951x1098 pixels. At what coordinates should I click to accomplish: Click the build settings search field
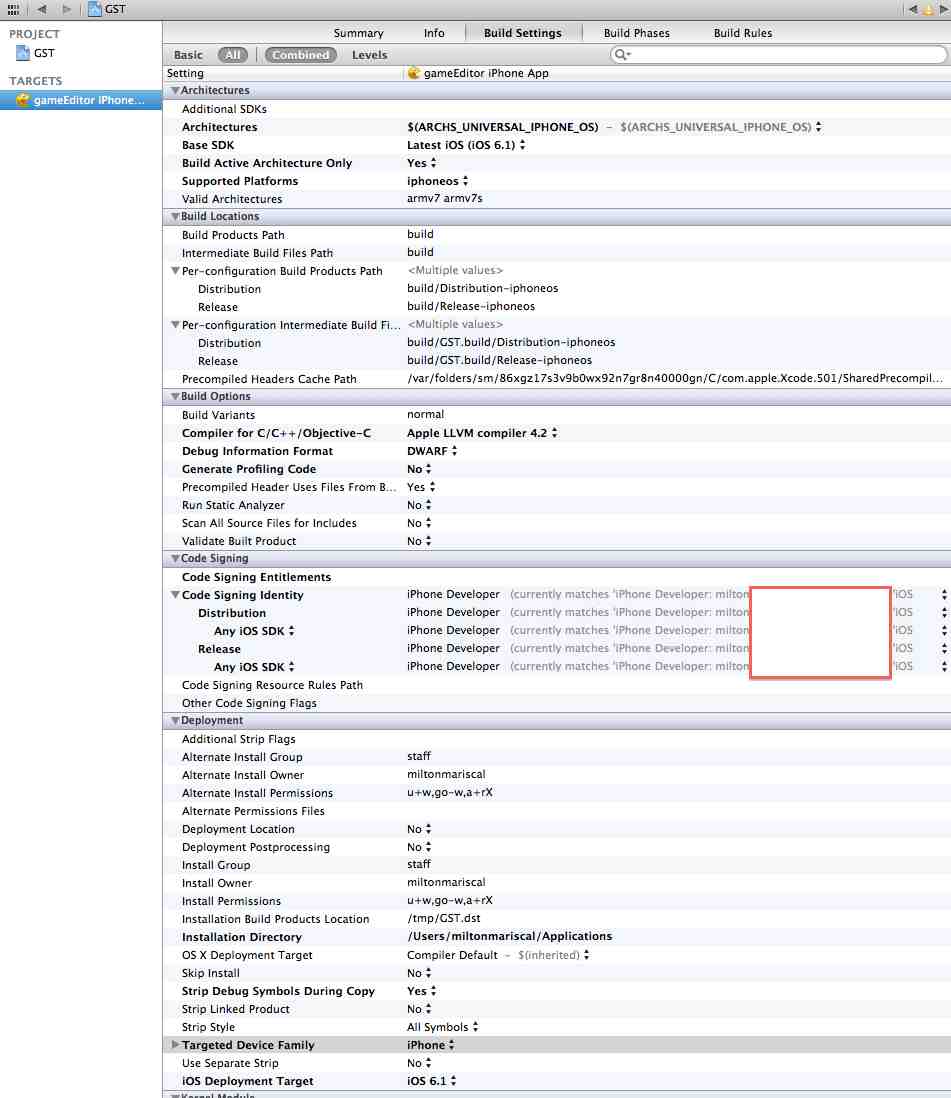(778, 55)
